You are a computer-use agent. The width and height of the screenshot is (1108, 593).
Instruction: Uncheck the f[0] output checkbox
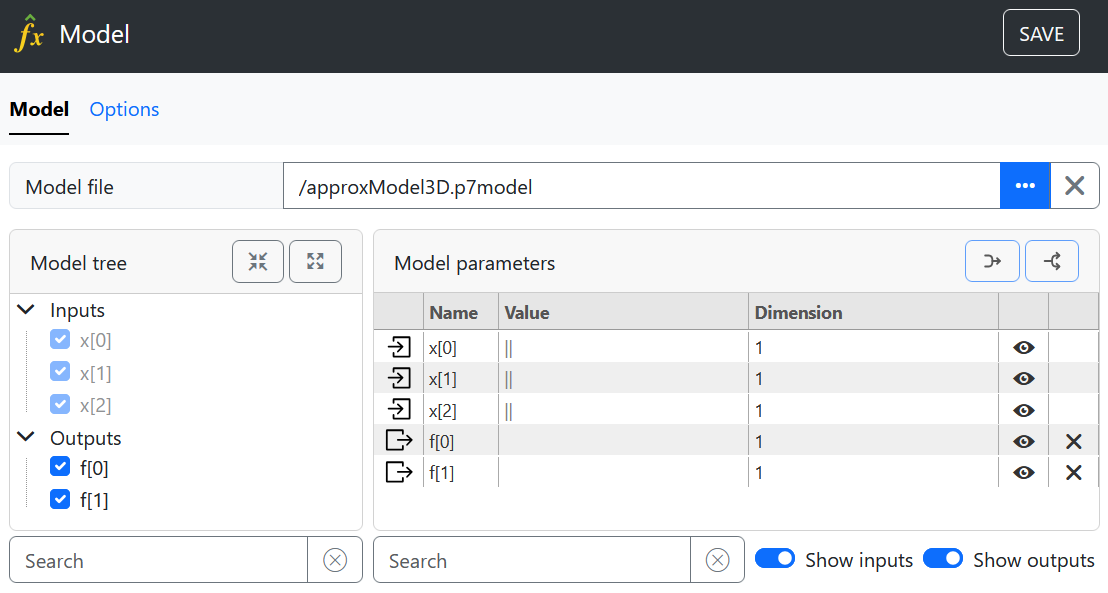(x=60, y=467)
